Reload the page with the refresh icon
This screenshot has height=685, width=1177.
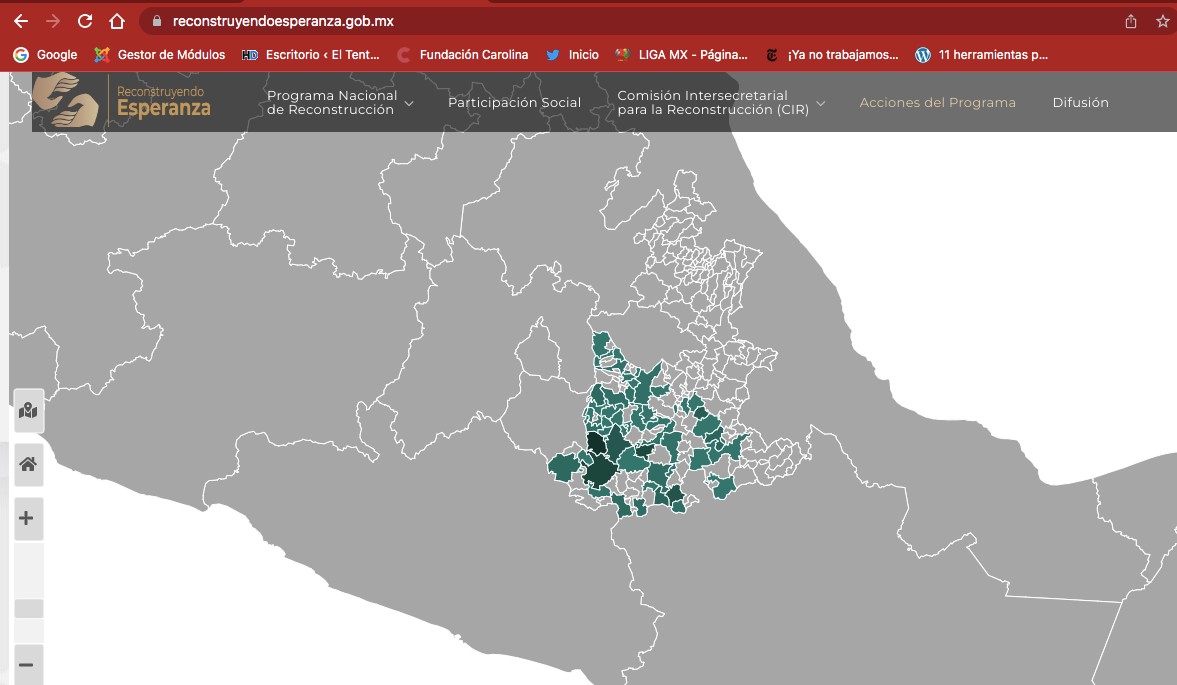click(x=85, y=21)
